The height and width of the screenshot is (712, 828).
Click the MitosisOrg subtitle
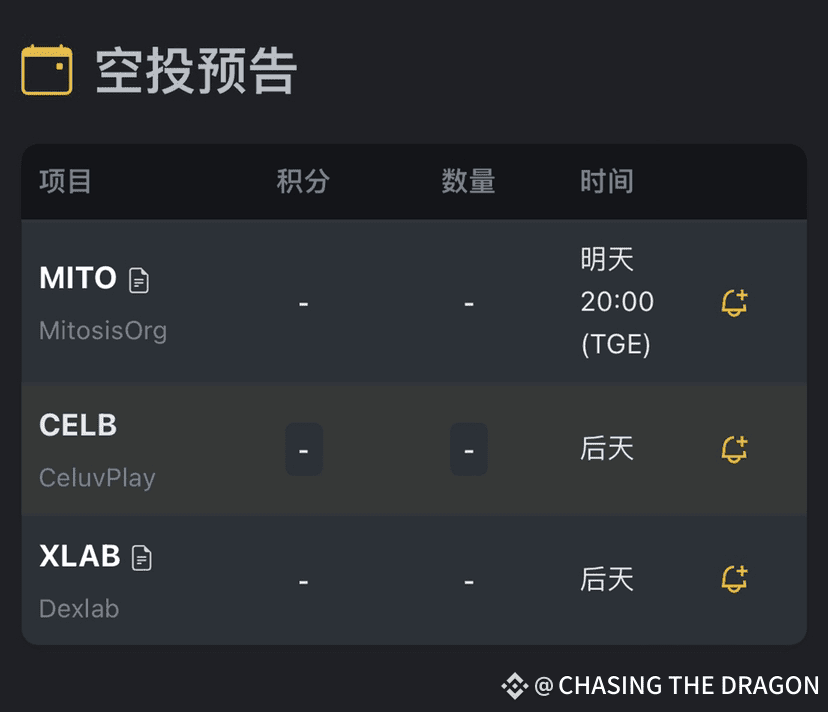coord(103,331)
